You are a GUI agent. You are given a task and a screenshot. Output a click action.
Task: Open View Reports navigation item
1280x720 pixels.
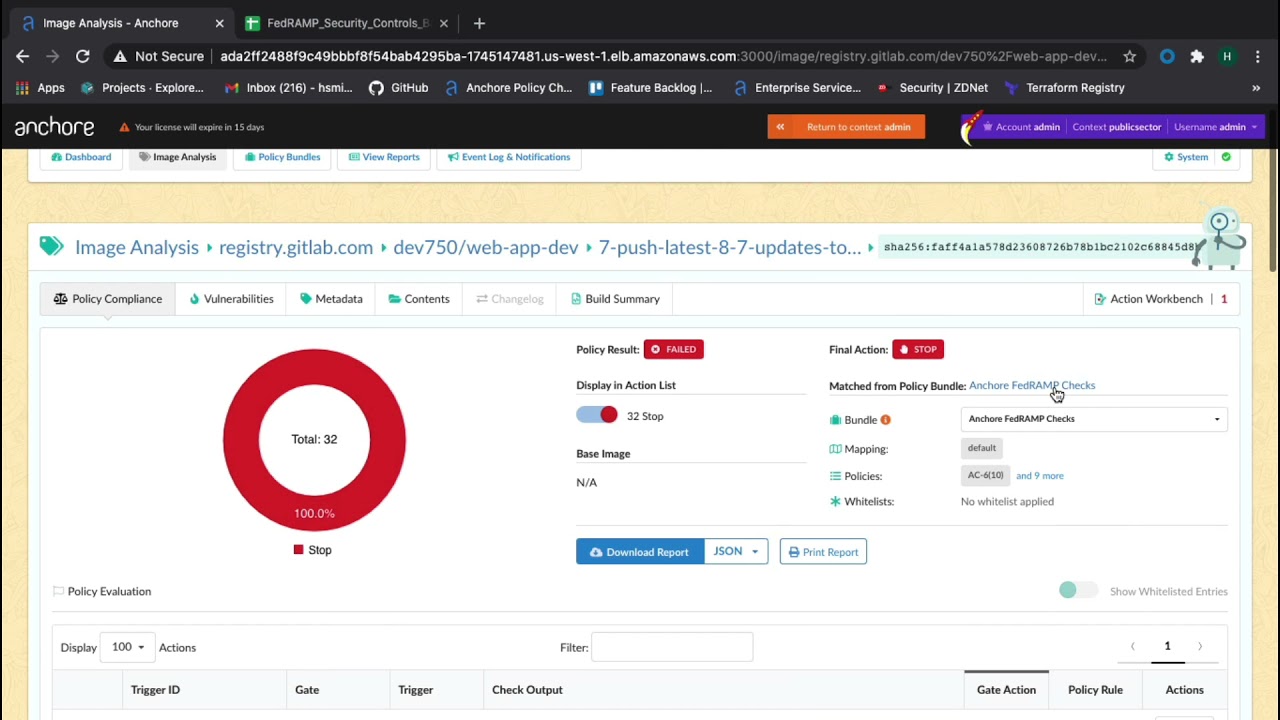(x=384, y=157)
